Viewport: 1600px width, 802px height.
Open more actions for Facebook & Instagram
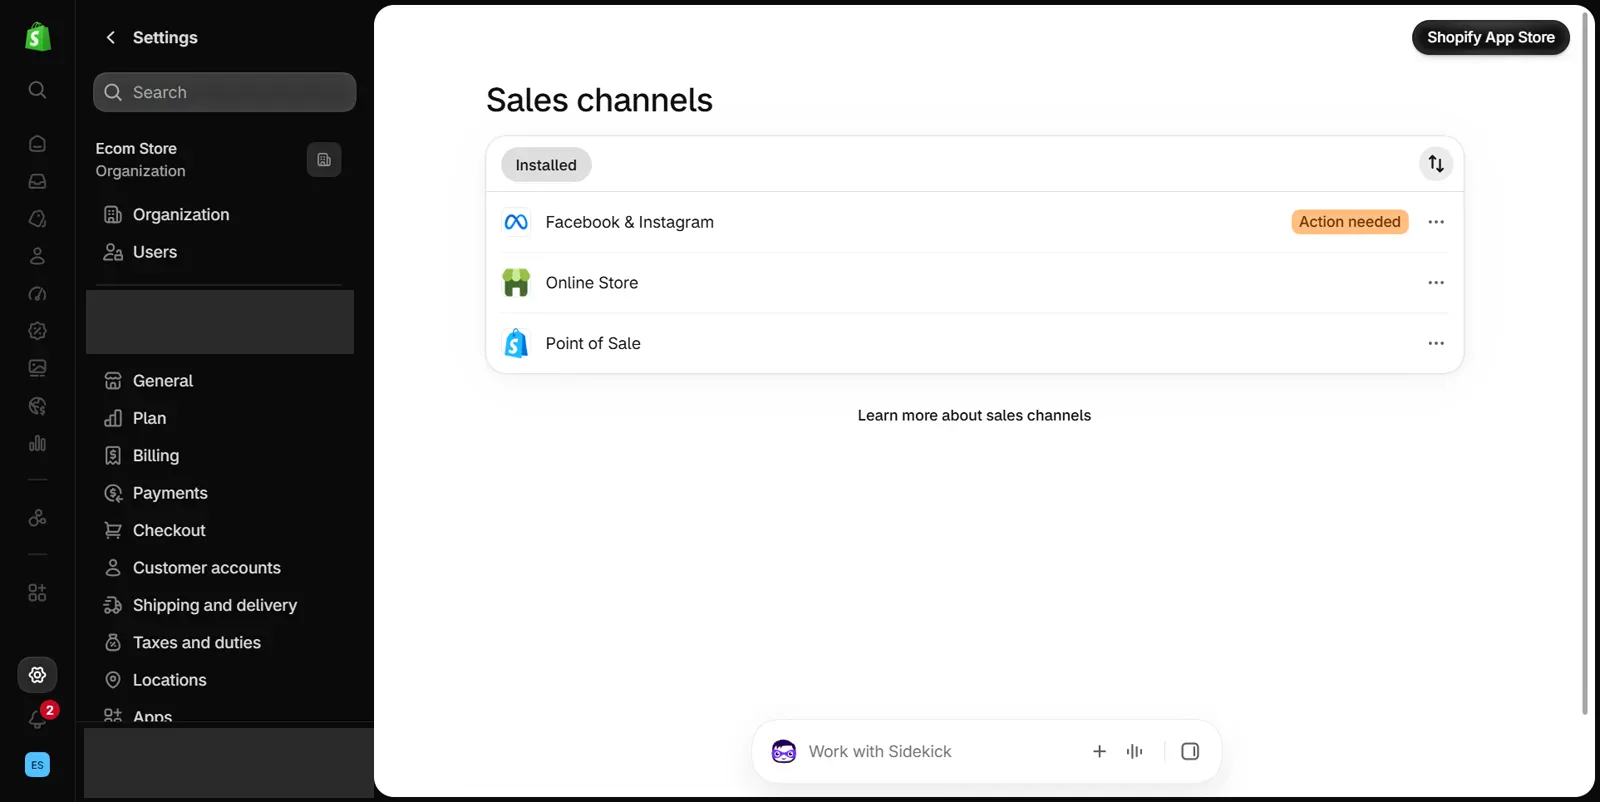tap(1436, 222)
